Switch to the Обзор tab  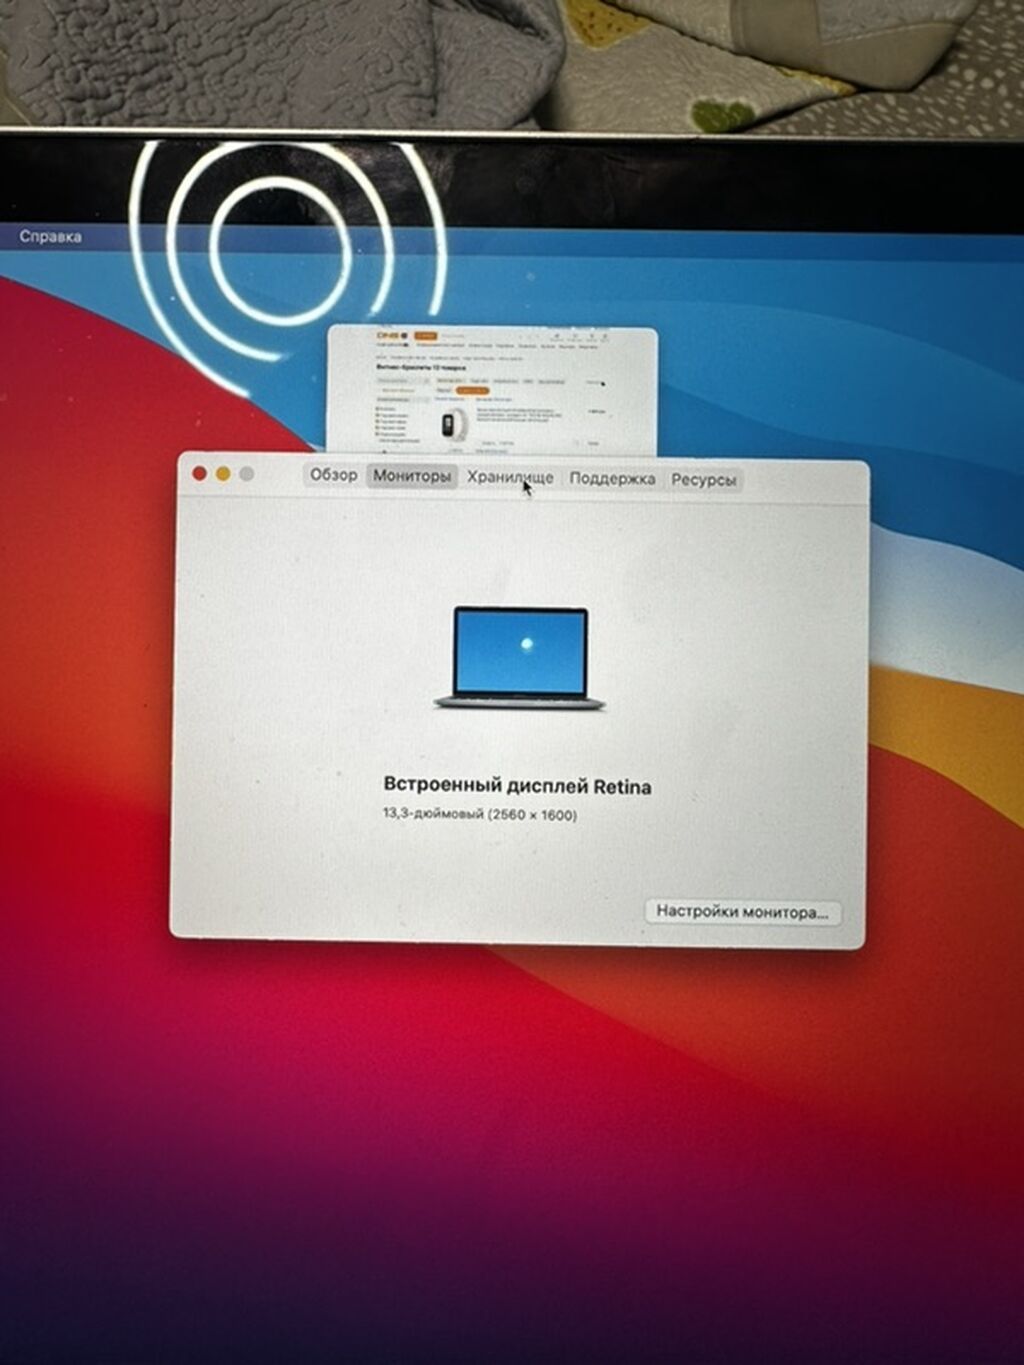coord(333,475)
